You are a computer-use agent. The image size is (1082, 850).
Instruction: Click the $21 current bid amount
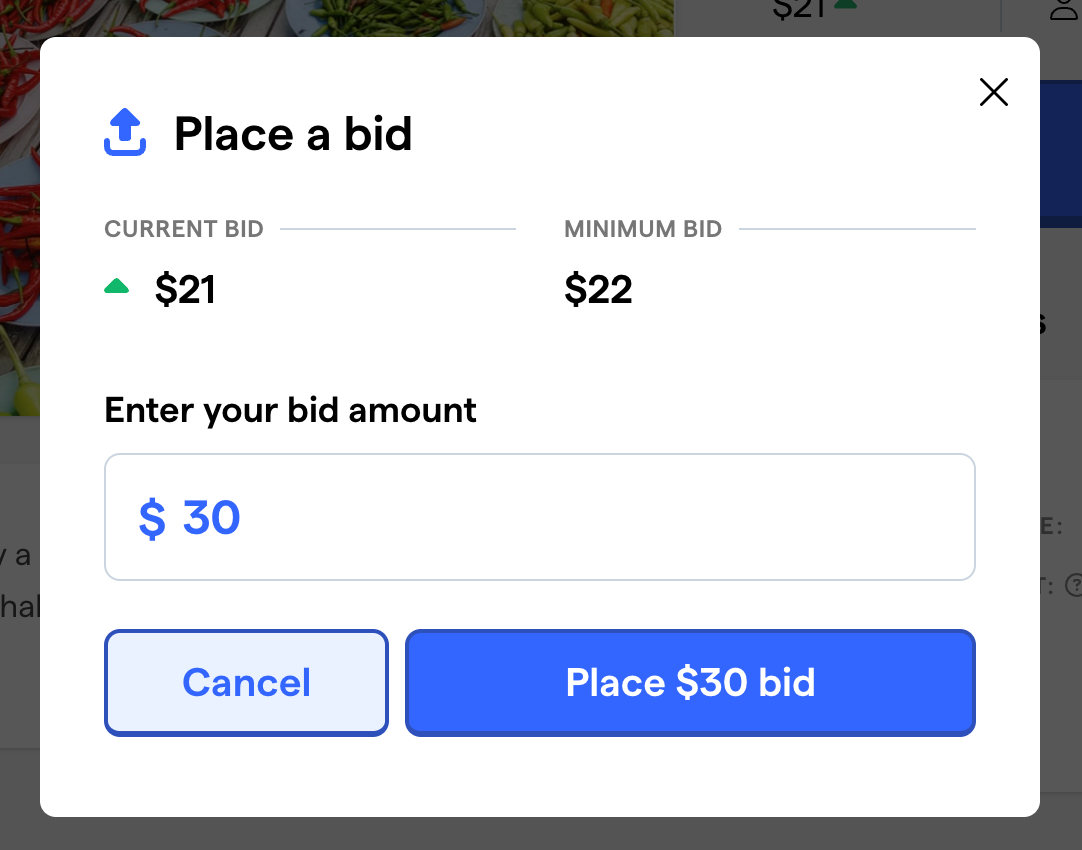click(x=185, y=289)
